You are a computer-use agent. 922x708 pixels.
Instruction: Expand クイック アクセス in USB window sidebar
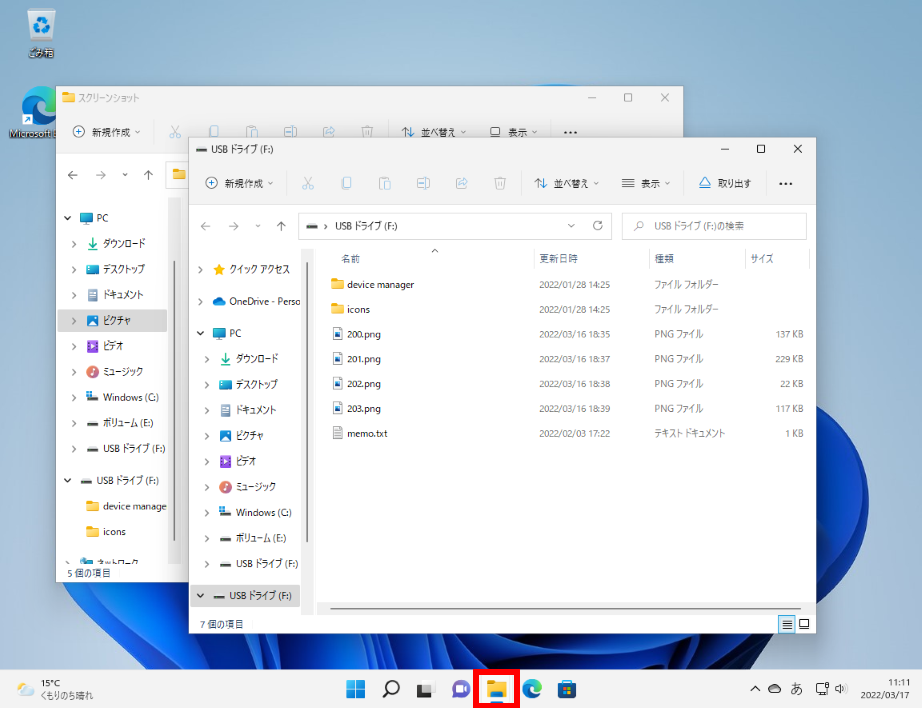pyautogui.click(x=201, y=269)
